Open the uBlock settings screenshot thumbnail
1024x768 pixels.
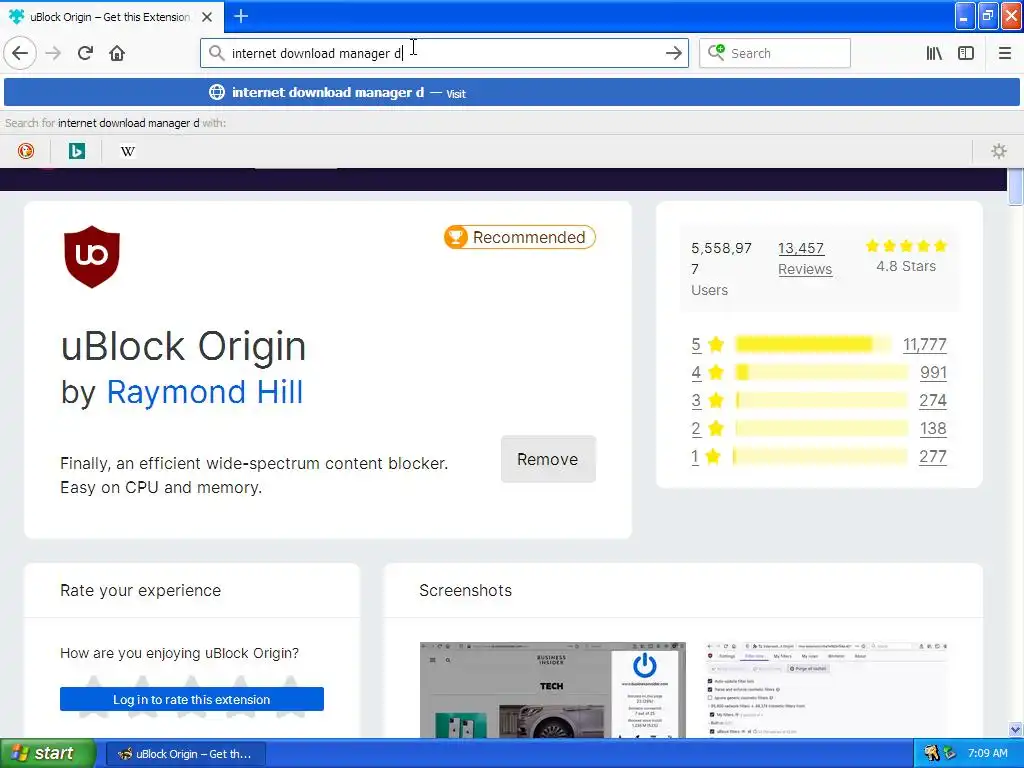pyautogui.click(x=826, y=690)
